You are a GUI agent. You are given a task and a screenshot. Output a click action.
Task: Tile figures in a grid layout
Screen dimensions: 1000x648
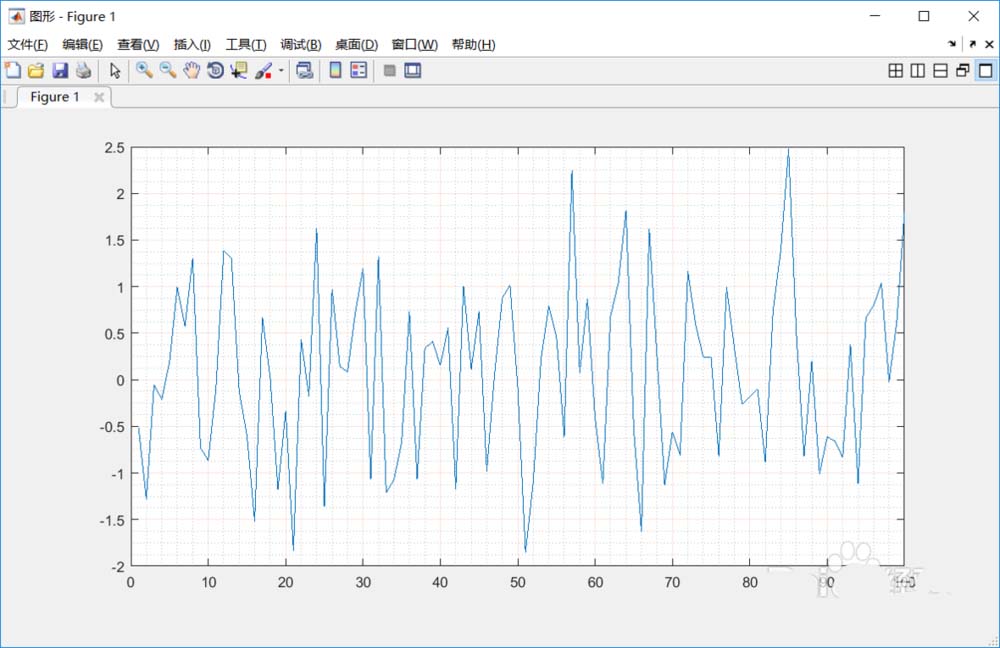895,71
